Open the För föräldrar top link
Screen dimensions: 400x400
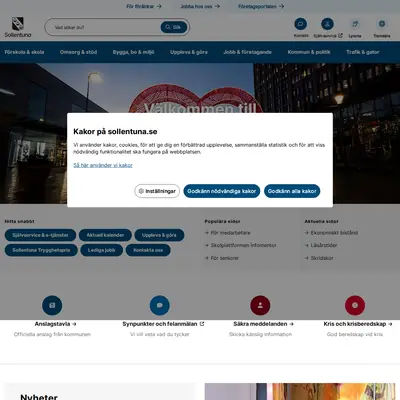[x=144, y=6]
